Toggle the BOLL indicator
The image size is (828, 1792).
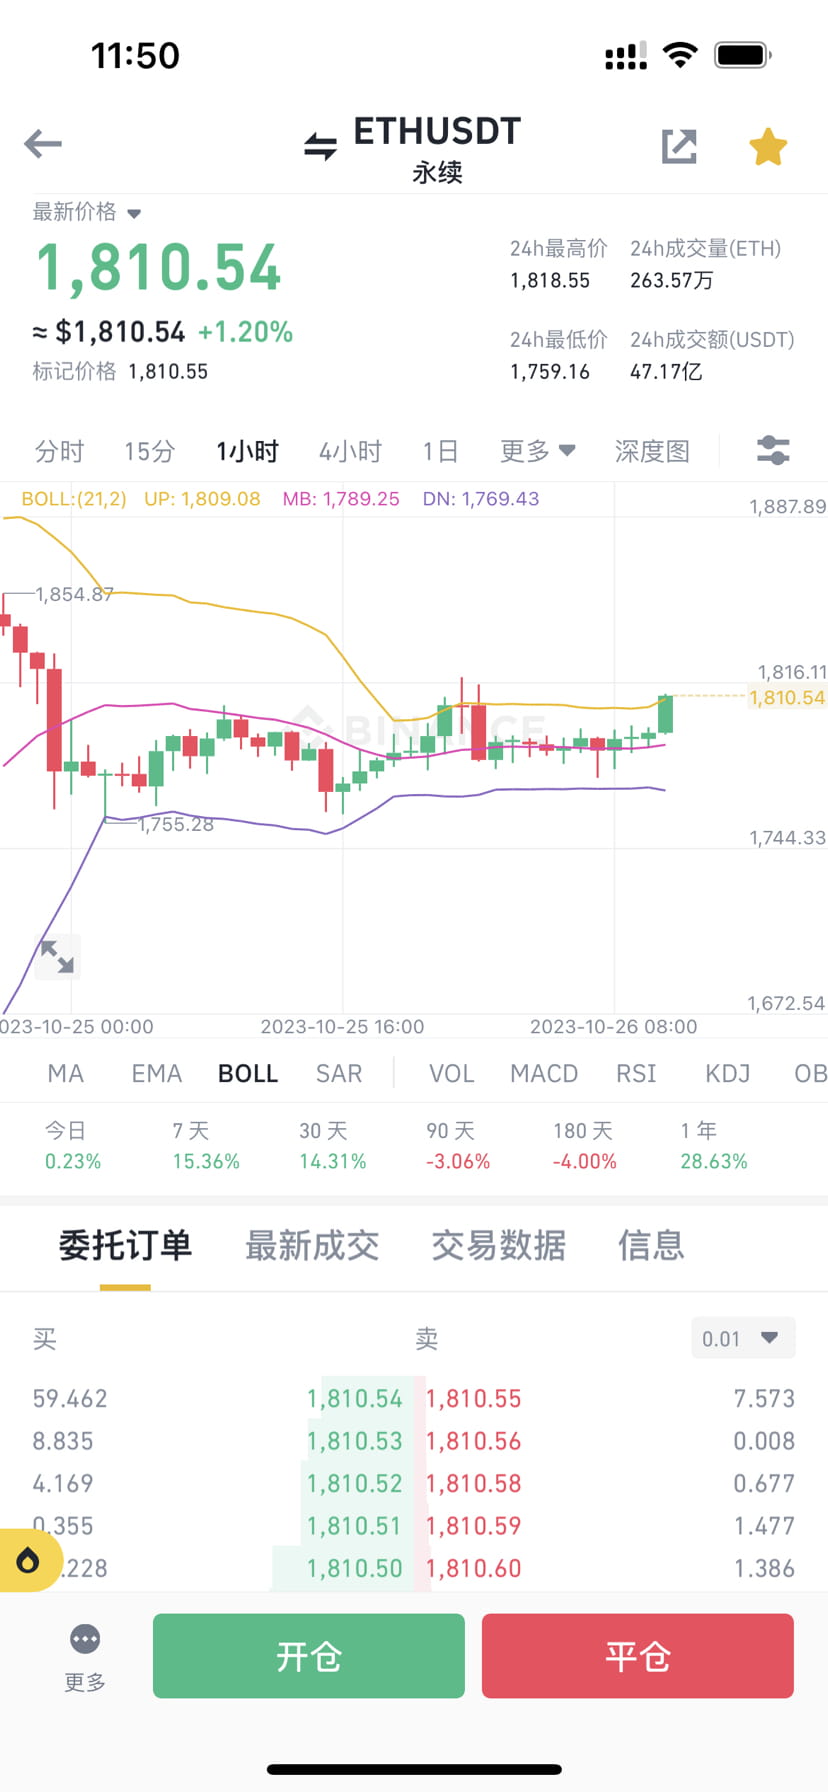pos(248,1073)
